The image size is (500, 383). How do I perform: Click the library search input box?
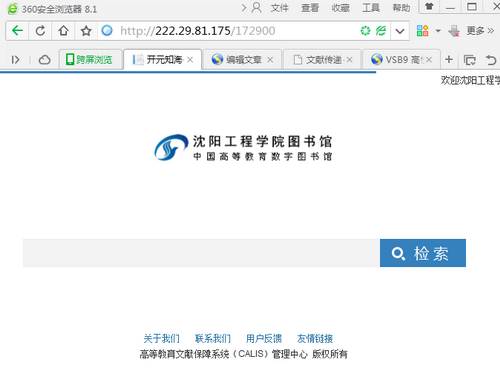click(201, 253)
